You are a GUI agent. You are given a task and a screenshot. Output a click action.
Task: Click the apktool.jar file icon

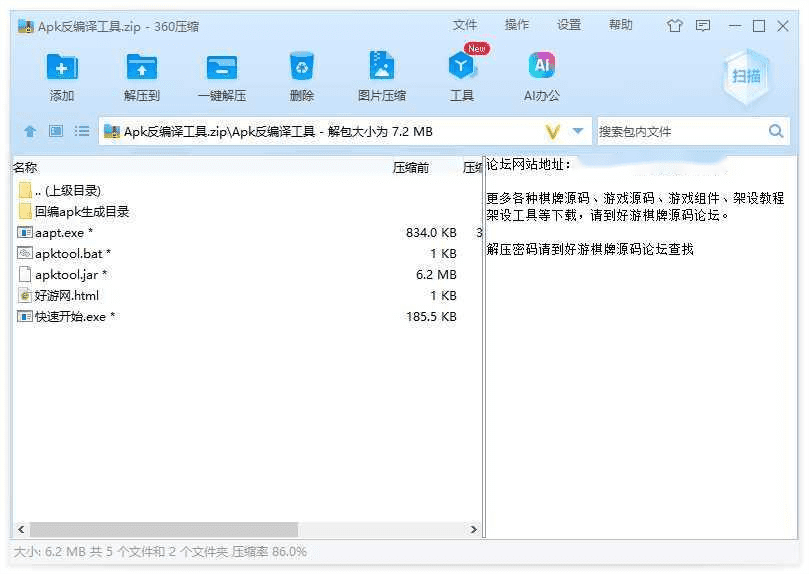point(25,274)
